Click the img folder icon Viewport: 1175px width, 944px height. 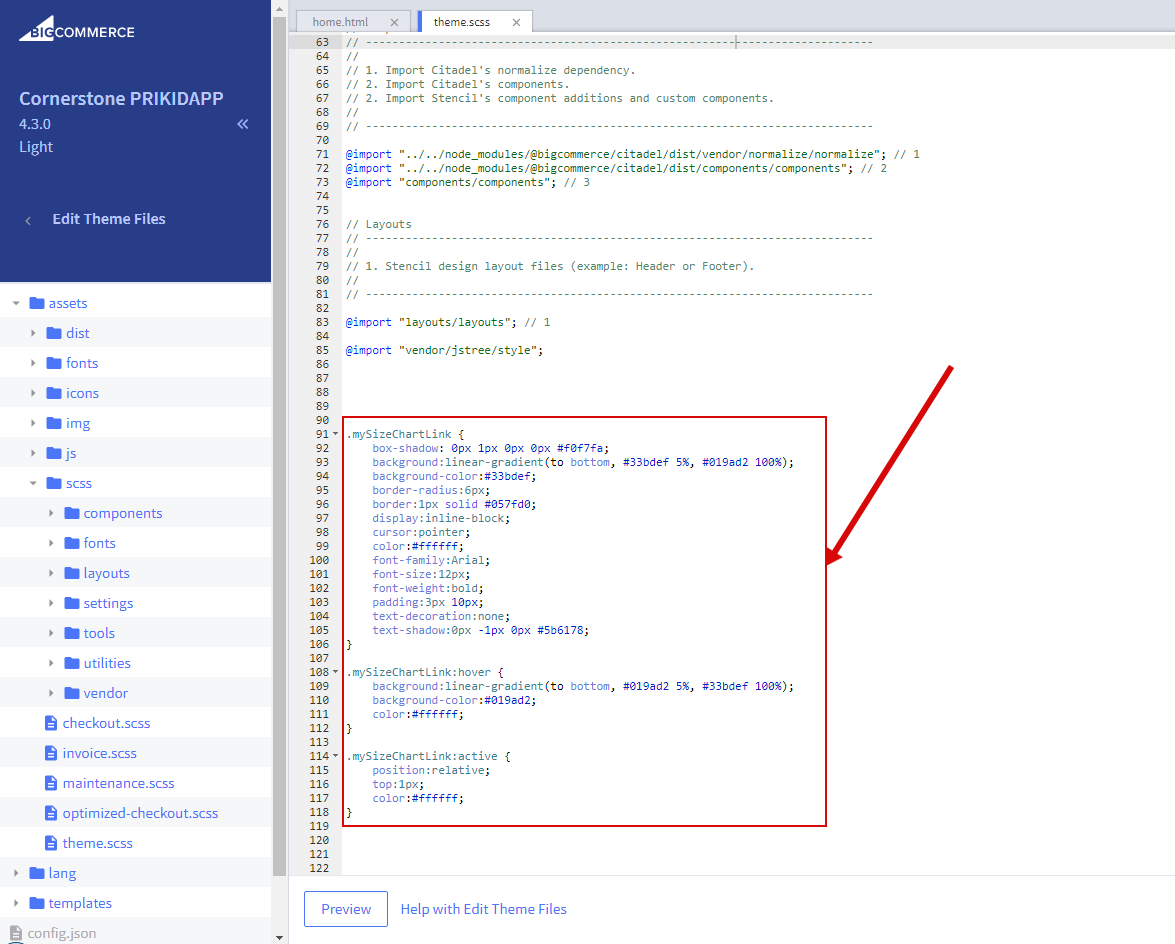point(54,423)
